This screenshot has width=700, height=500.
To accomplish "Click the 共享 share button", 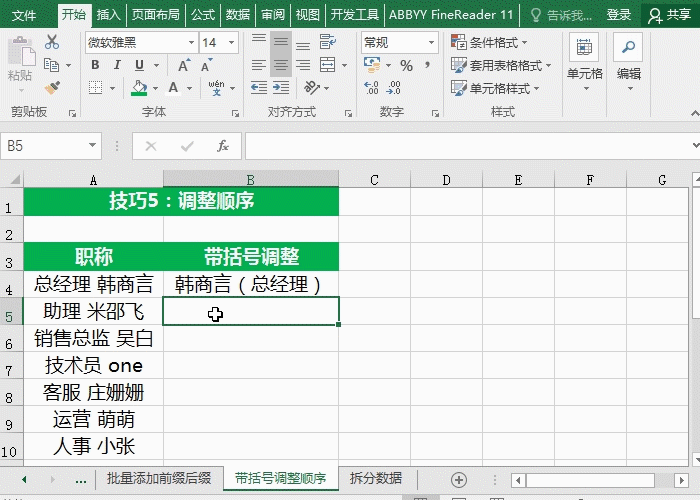I will [670, 15].
